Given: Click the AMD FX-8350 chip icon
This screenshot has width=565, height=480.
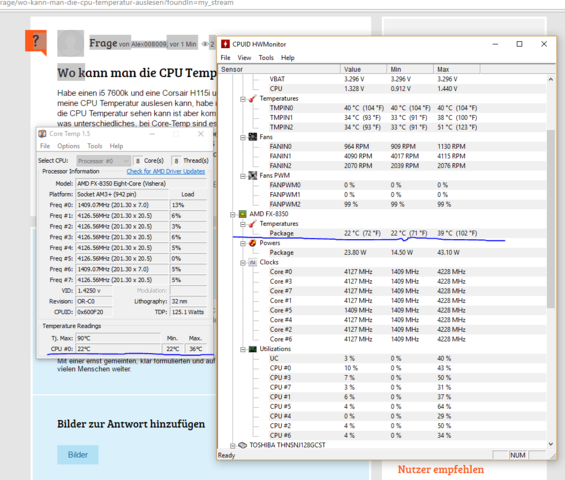Looking at the screenshot, I should click(243, 214).
